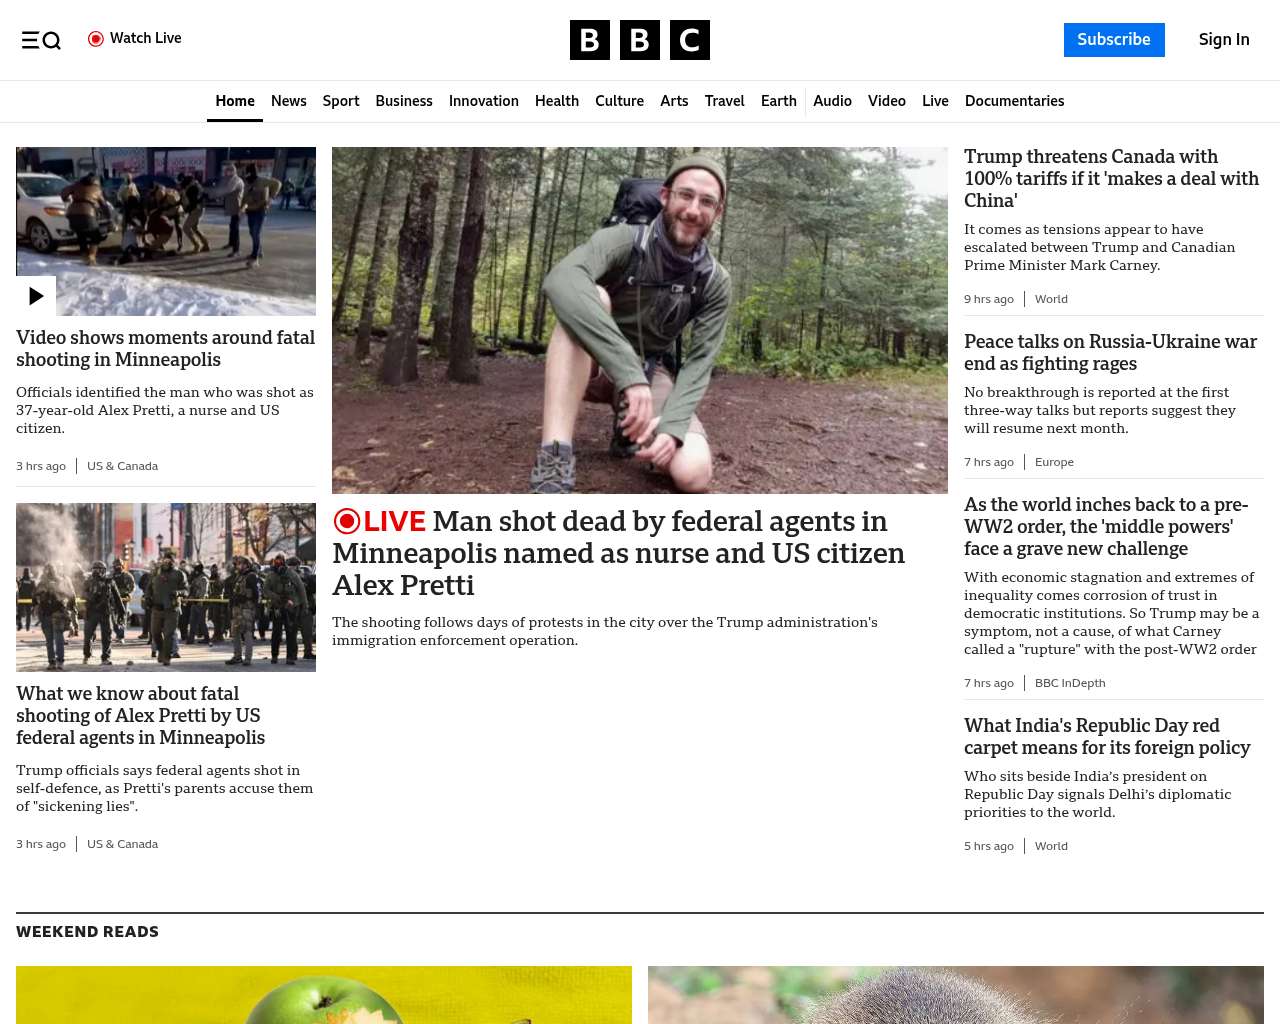
Task: Open the hamburger menu and search icon
Action: tap(41, 40)
